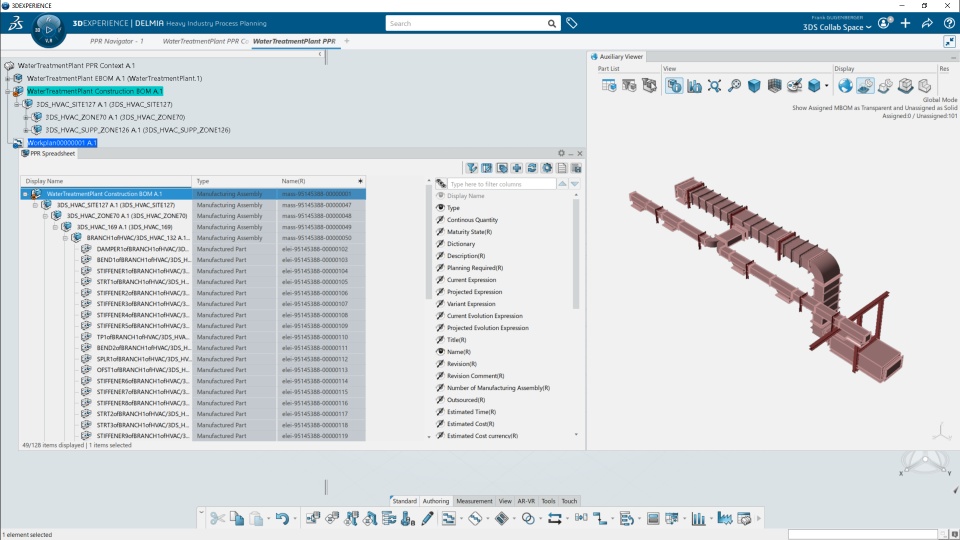Switch to Tools toolbar tab

coord(548,501)
